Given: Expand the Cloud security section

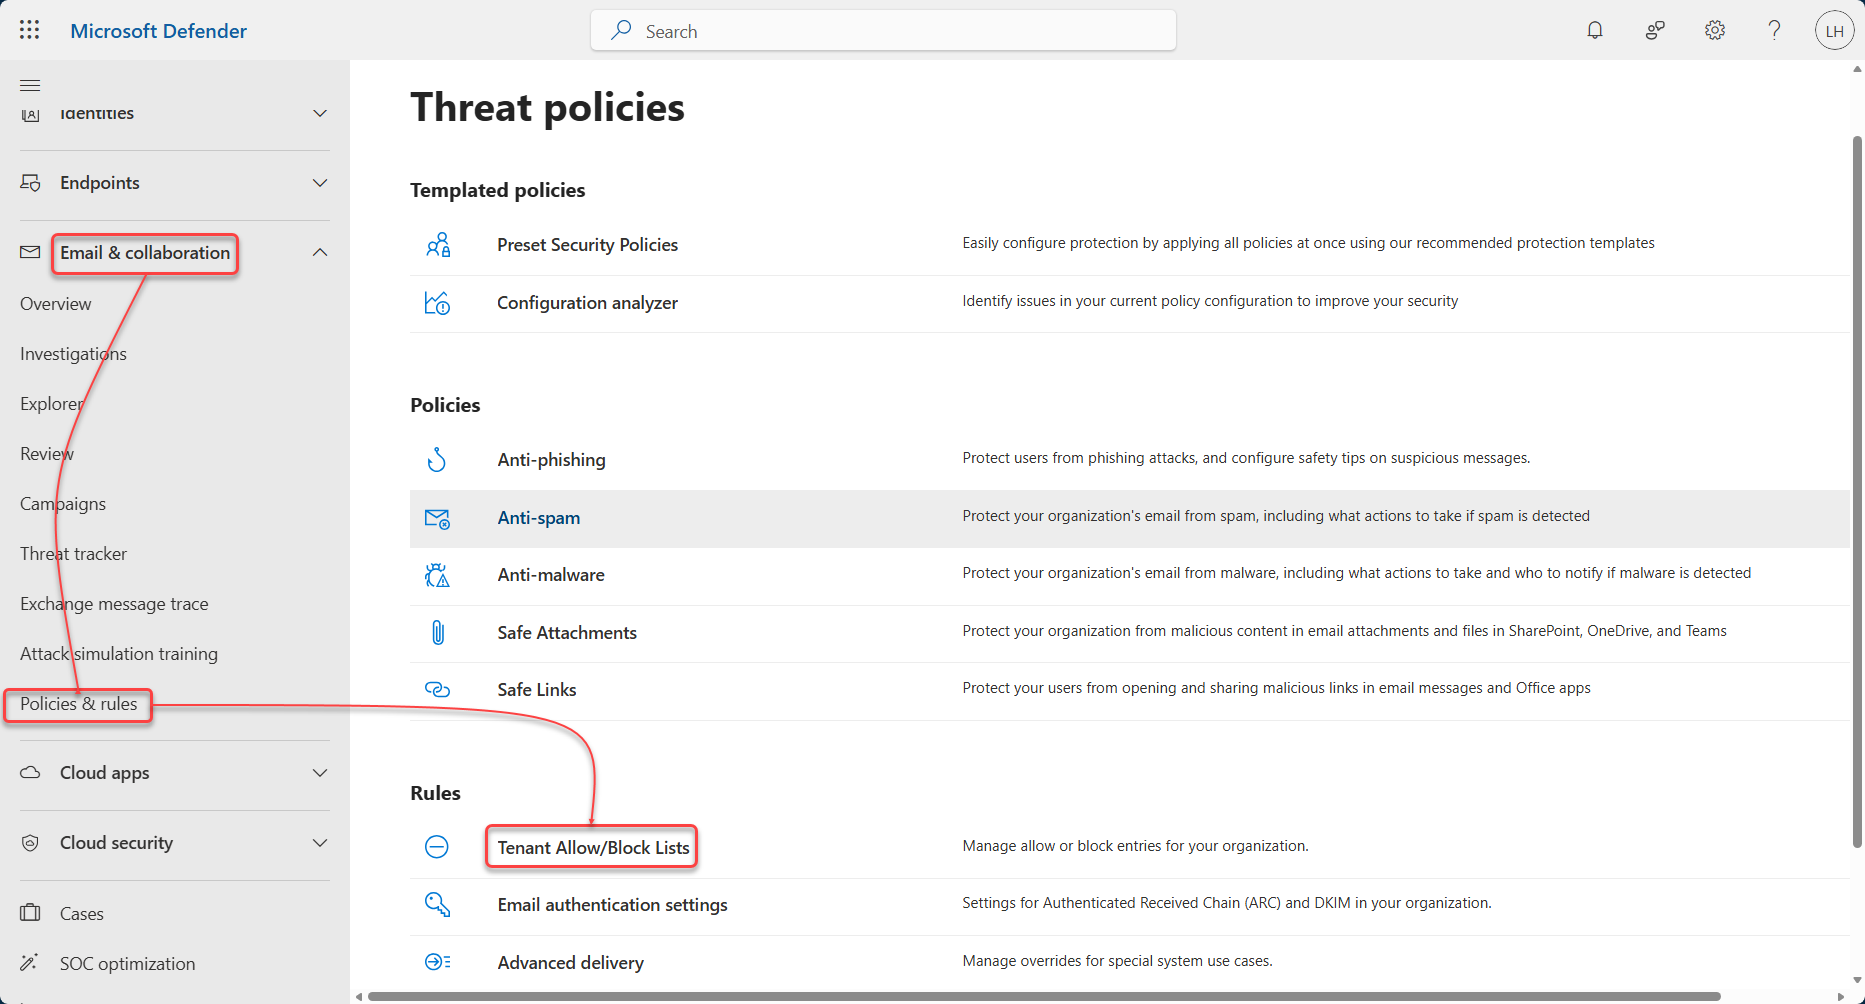Looking at the screenshot, I should click(x=320, y=843).
